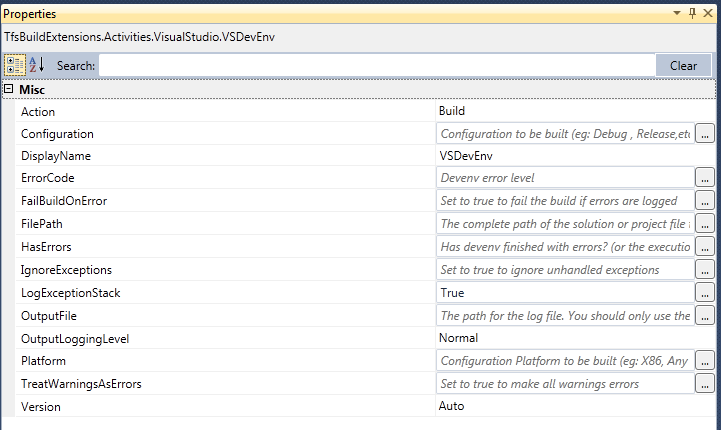Select the LogExceptionStack property label

(x=70, y=293)
